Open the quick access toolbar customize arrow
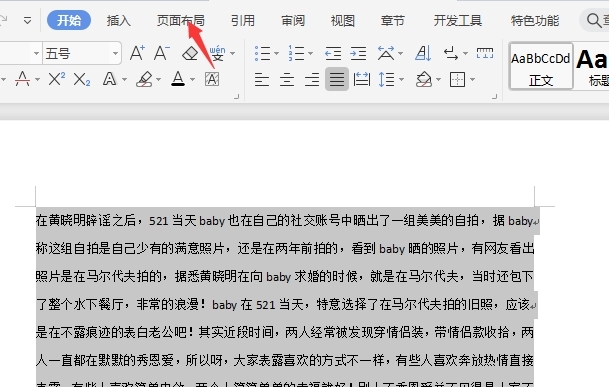The width and height of the screenshot is (609, 387). pos(27,20)
